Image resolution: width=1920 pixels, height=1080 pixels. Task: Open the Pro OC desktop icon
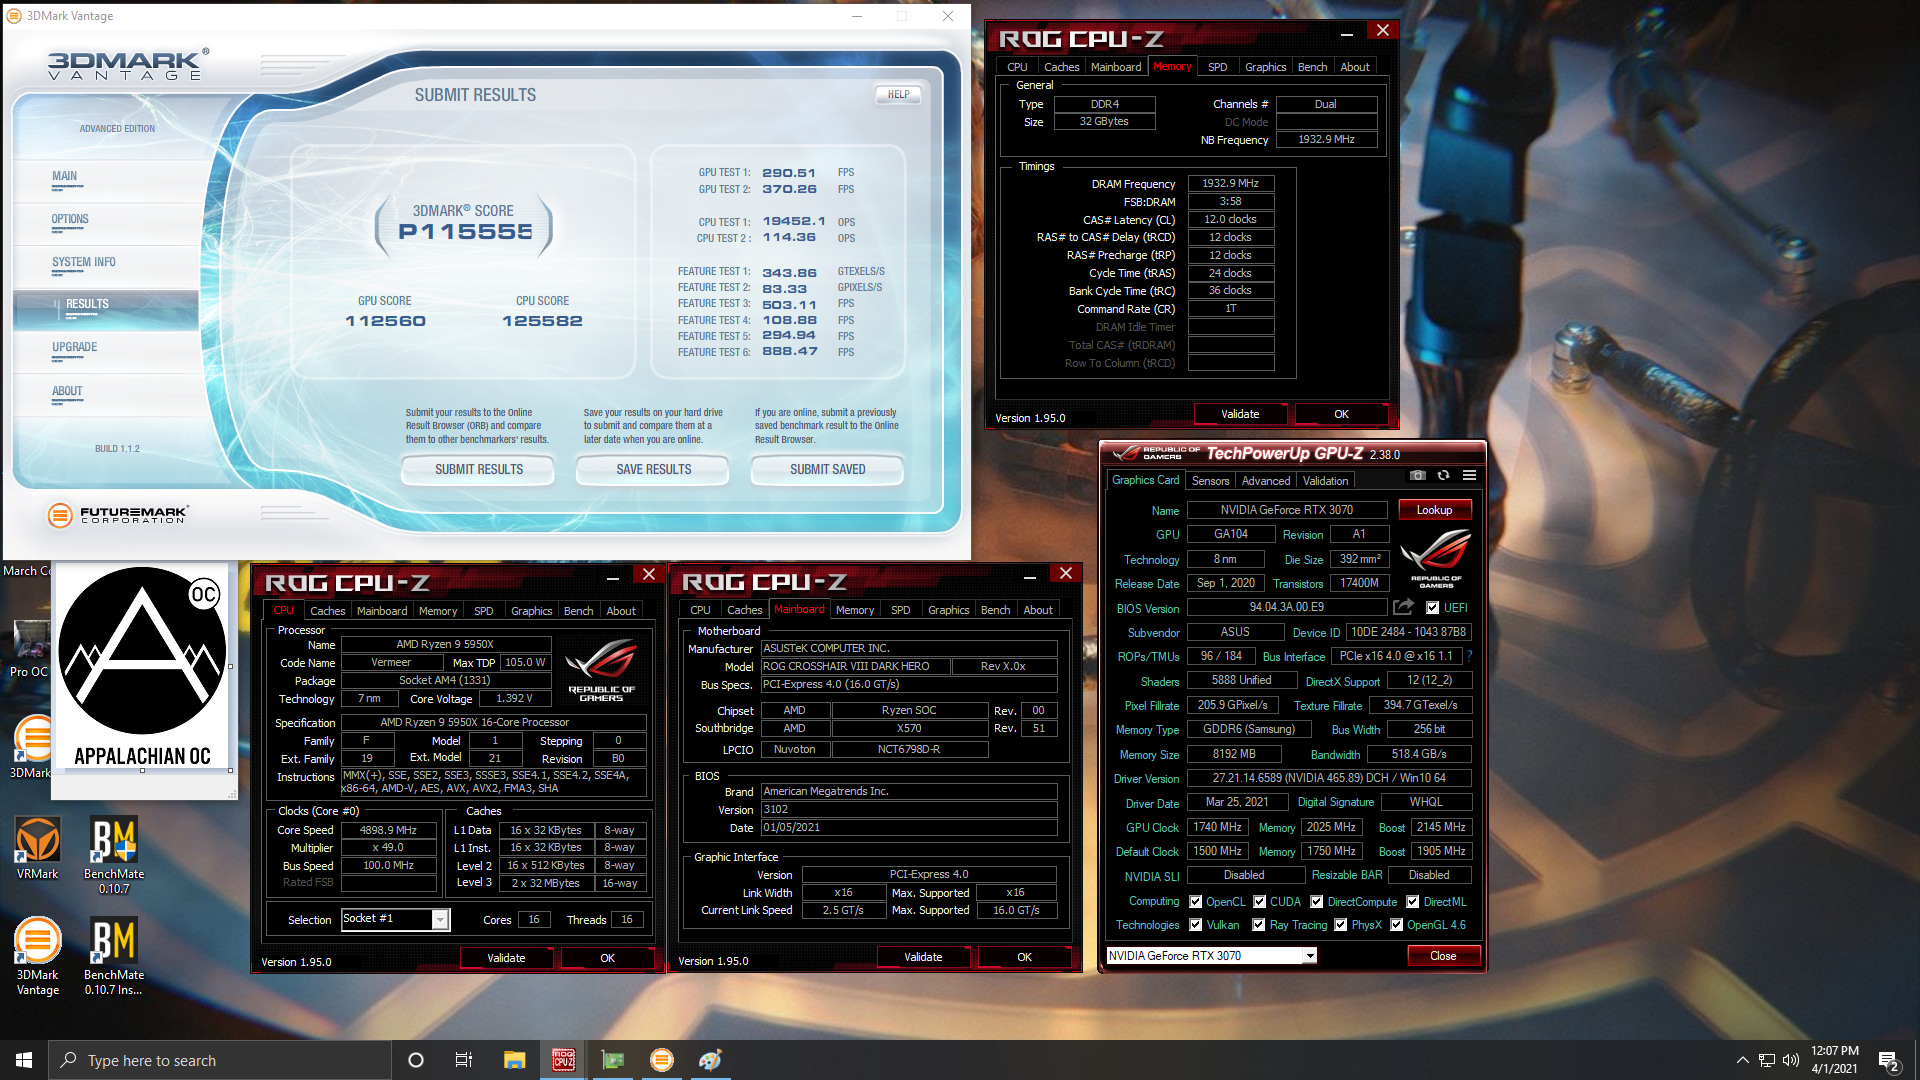[x=29, y=650]
